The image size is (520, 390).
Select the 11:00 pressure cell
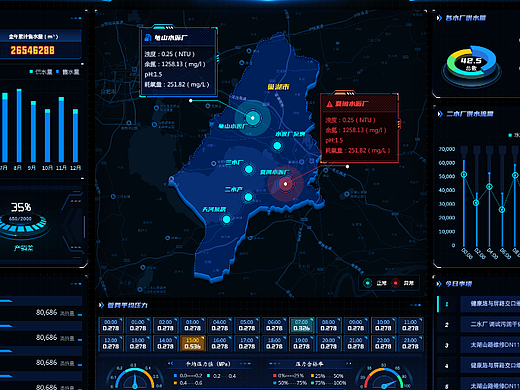410,325
